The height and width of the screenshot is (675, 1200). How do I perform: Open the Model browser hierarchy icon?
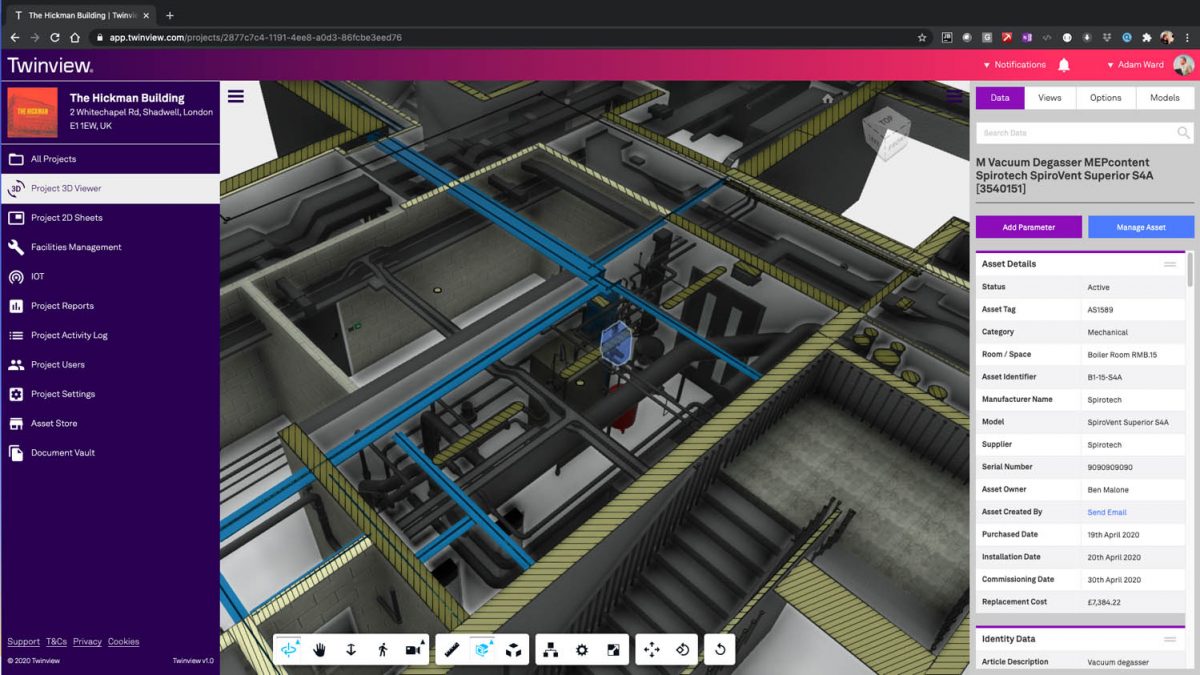(x=550, y=650)
